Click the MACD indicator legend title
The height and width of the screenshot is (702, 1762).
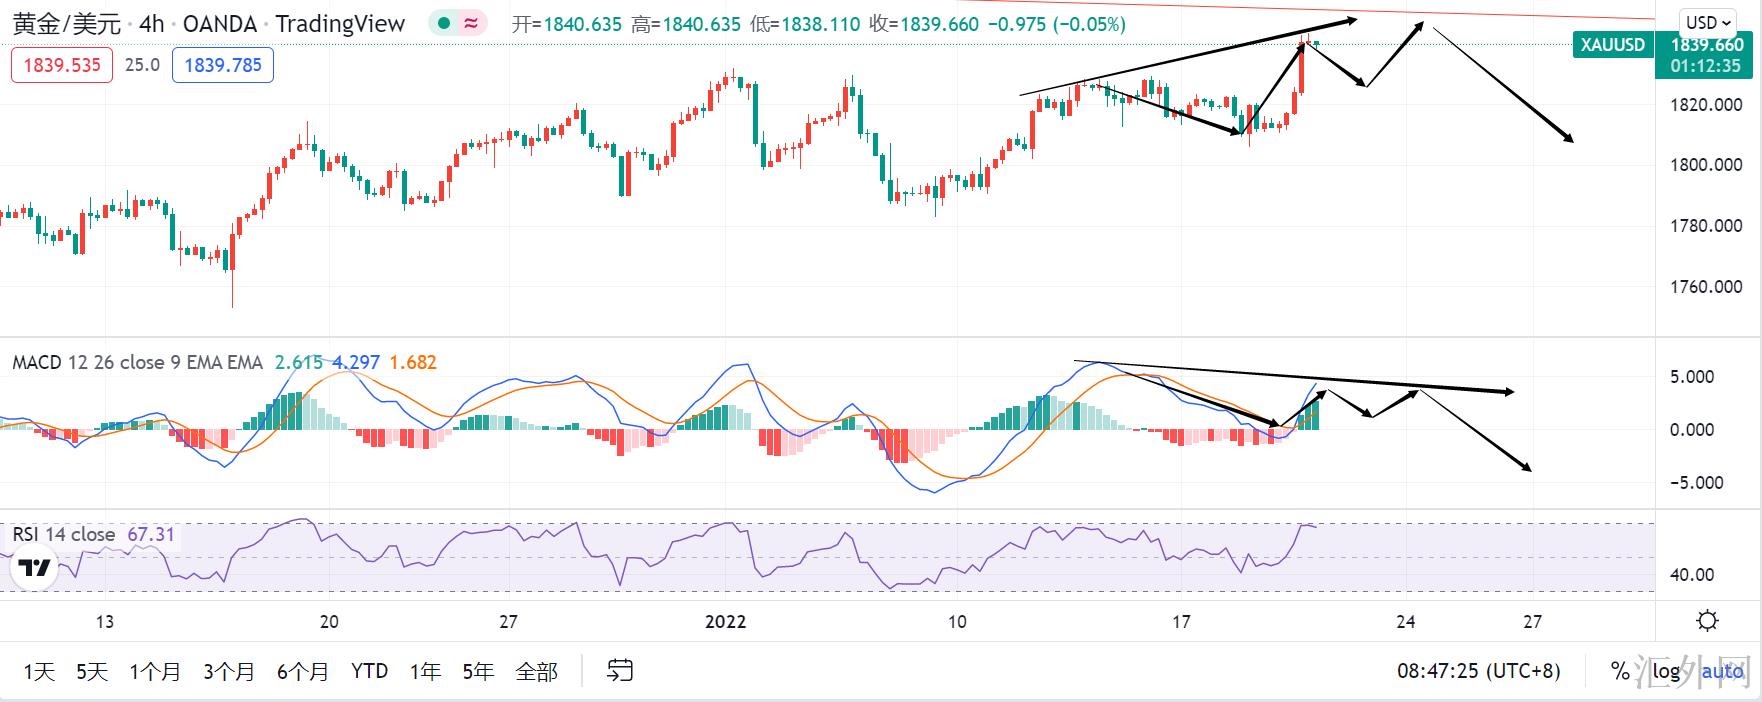(137, 362)
